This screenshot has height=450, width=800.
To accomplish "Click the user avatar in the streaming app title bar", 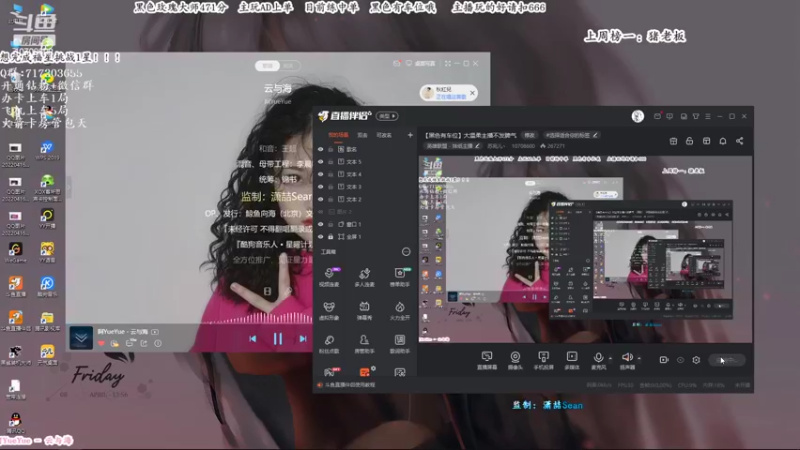I will click(x=638, y=116).
